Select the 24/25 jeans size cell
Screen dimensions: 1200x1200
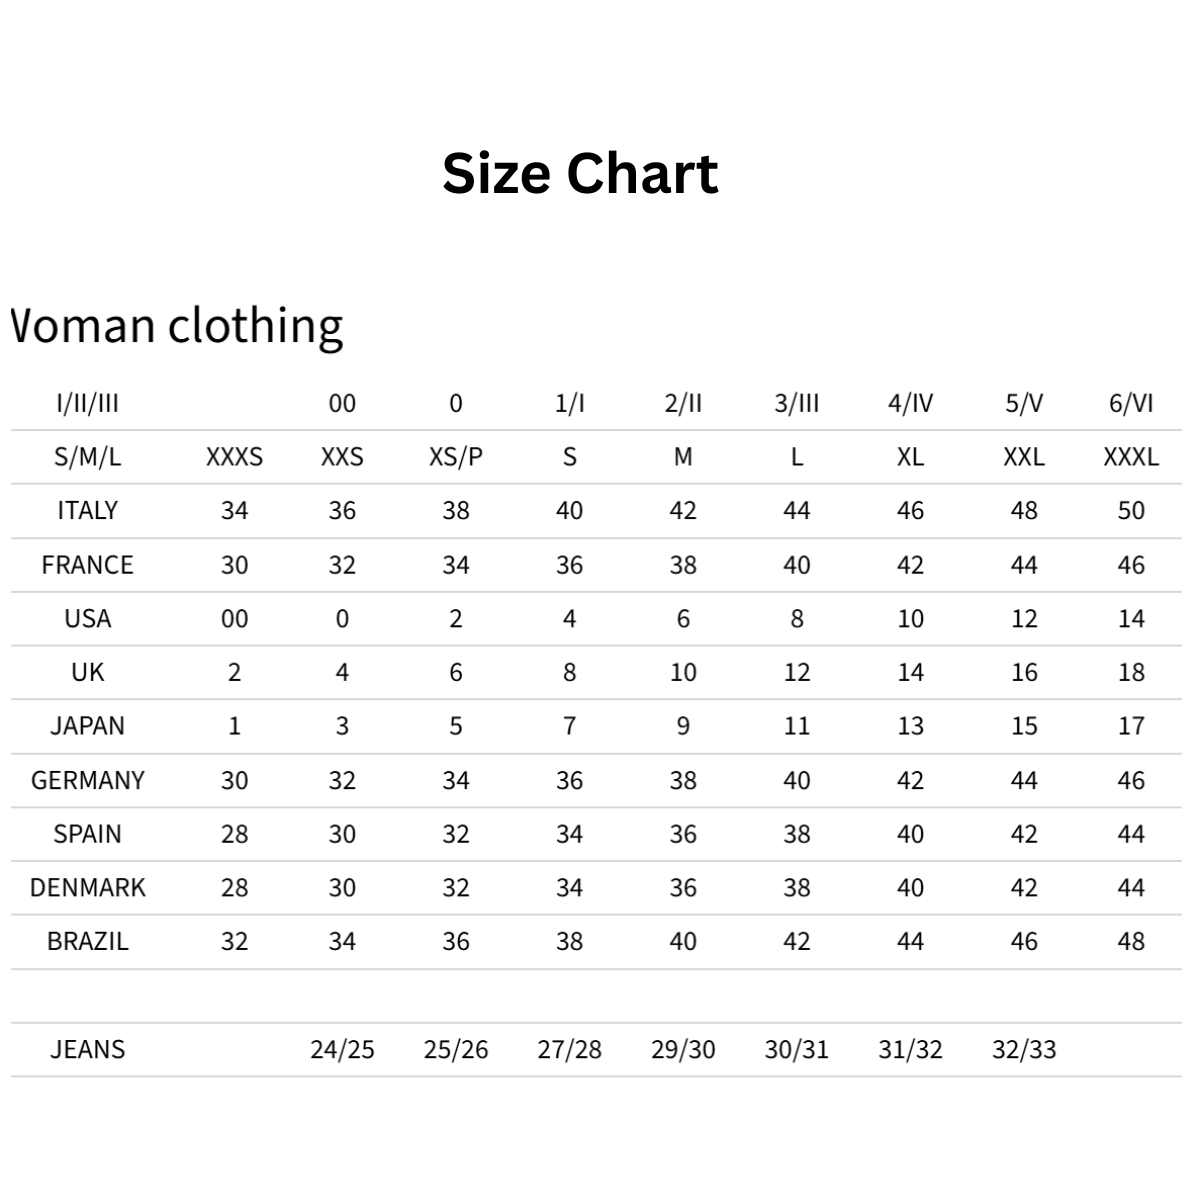(x=342, y=1050)
